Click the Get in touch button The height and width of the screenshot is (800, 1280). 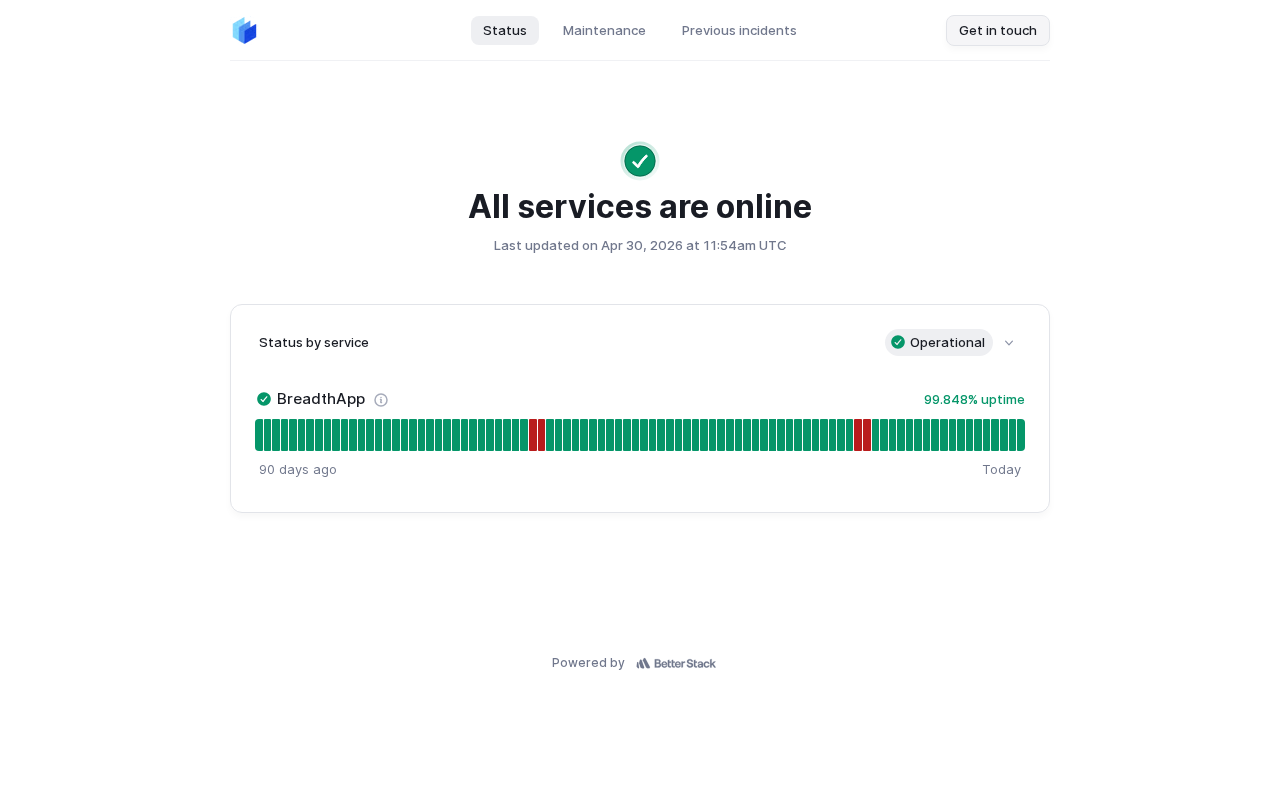(x=998, y=30)
